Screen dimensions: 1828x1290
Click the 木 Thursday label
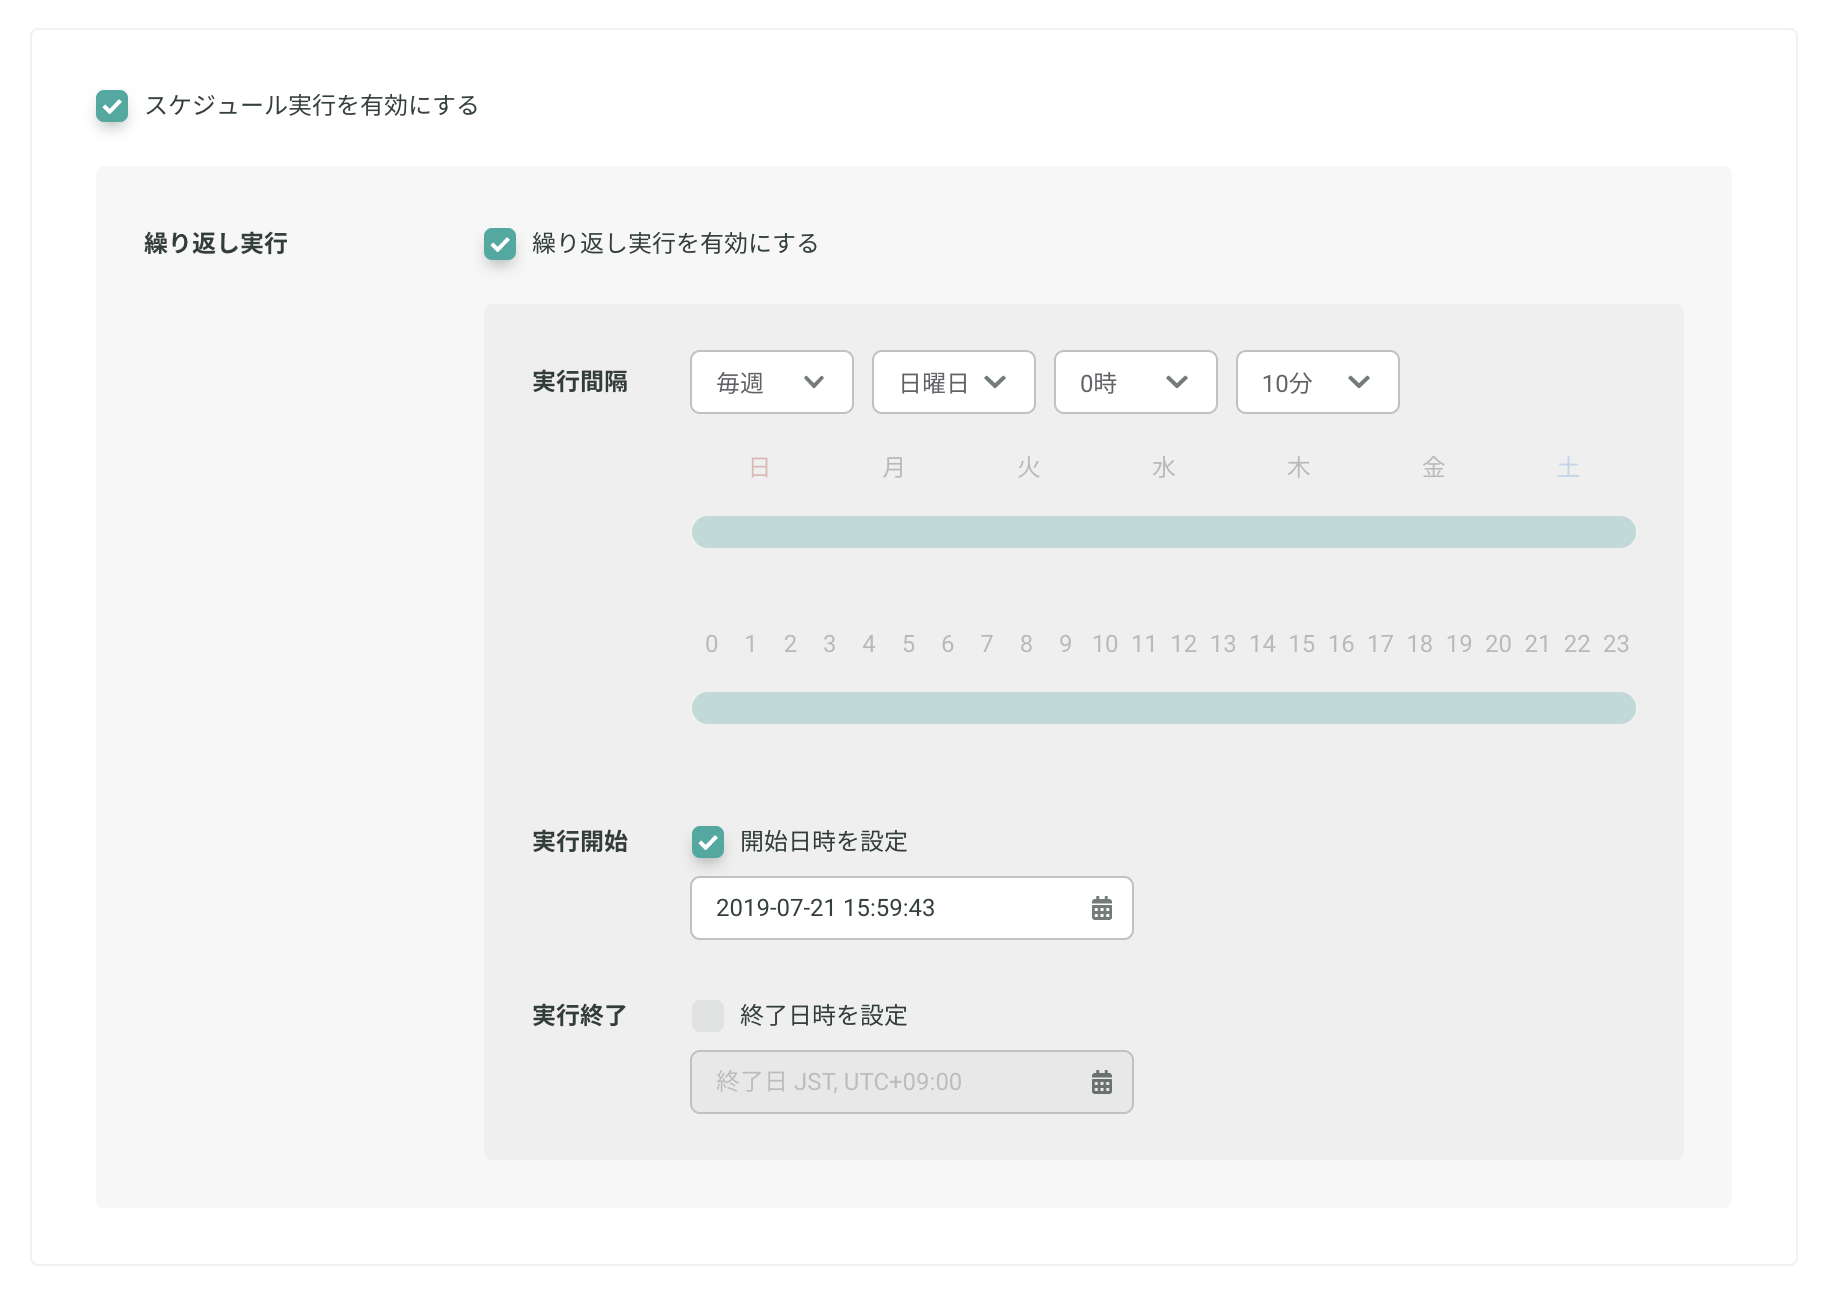(x=1299, y=468)
